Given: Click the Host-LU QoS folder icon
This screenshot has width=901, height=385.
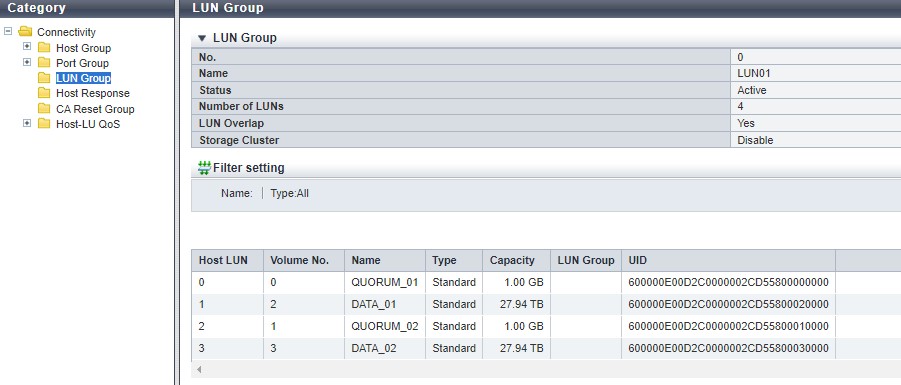Looking at the screenshot, I should (x=44, y=124).
